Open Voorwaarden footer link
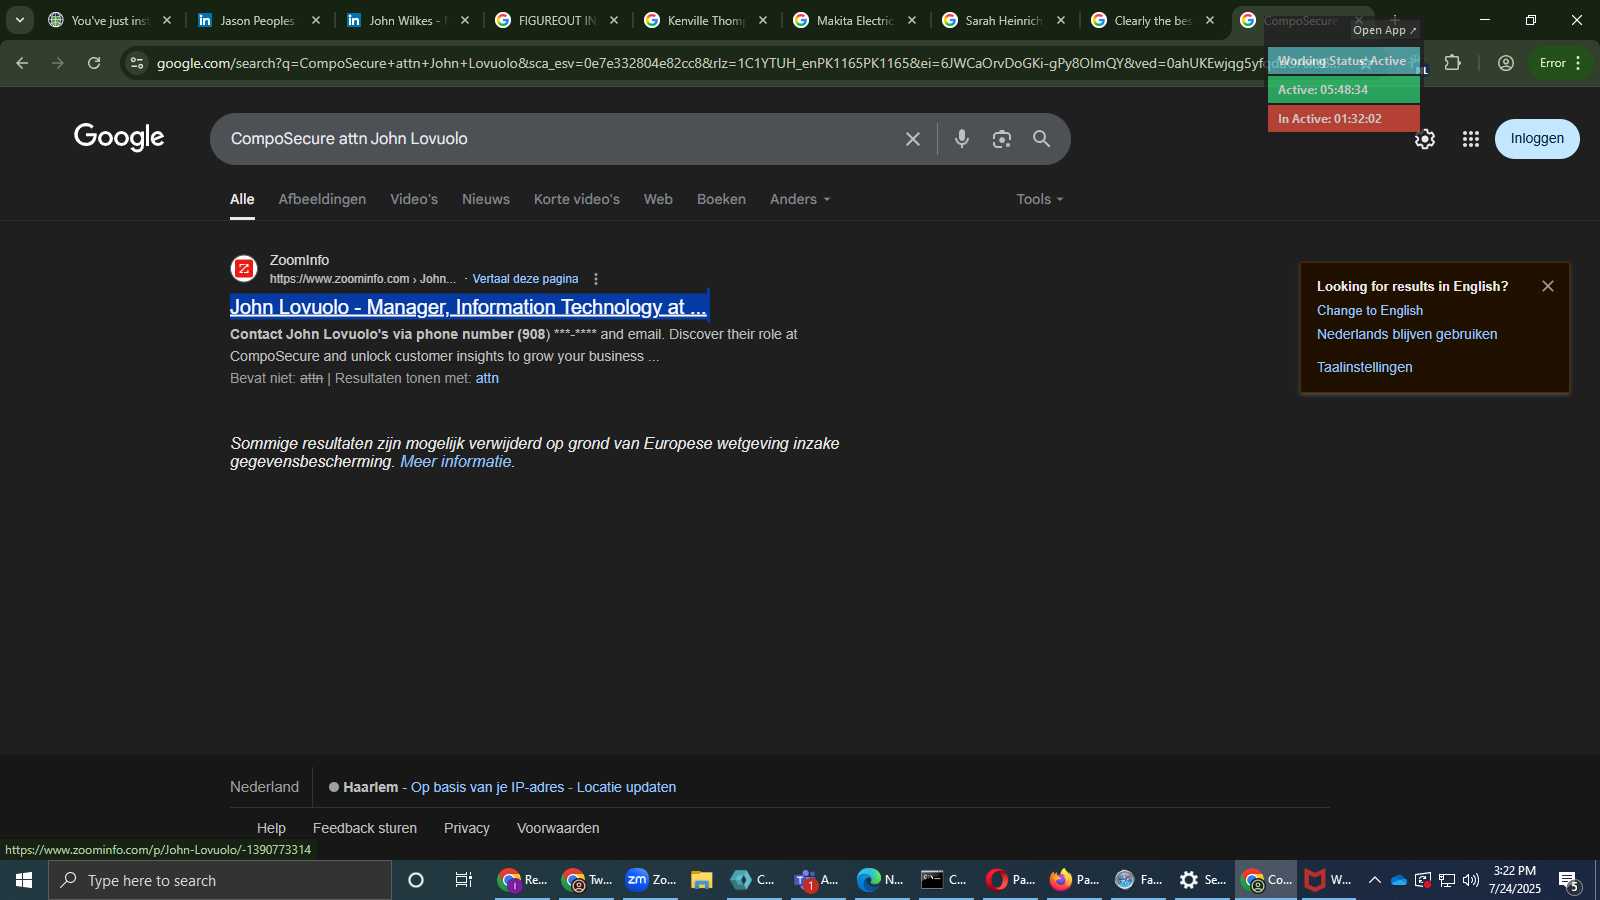This screenshot has height=900, width=1600. tap(558, 828)
